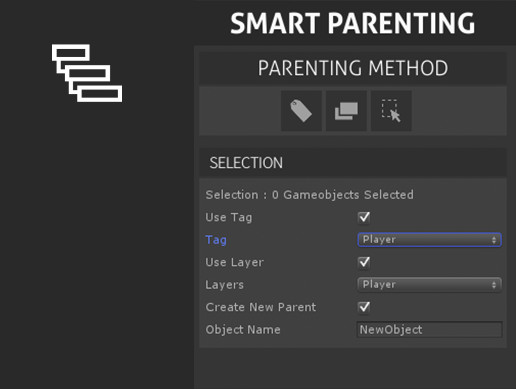Edit the Object Name field NewObject
This screenshot has height=389, width=516.
(429, 330)
